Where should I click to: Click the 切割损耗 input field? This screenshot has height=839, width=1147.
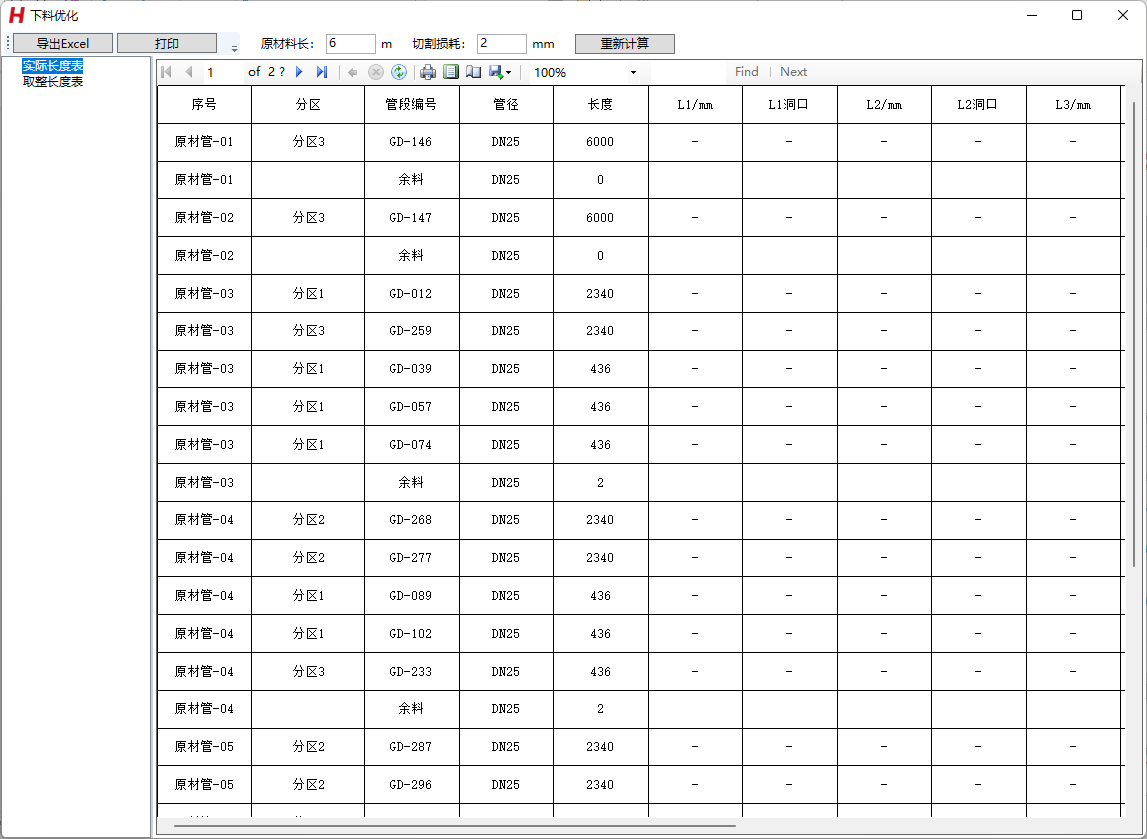click(501, 44)
